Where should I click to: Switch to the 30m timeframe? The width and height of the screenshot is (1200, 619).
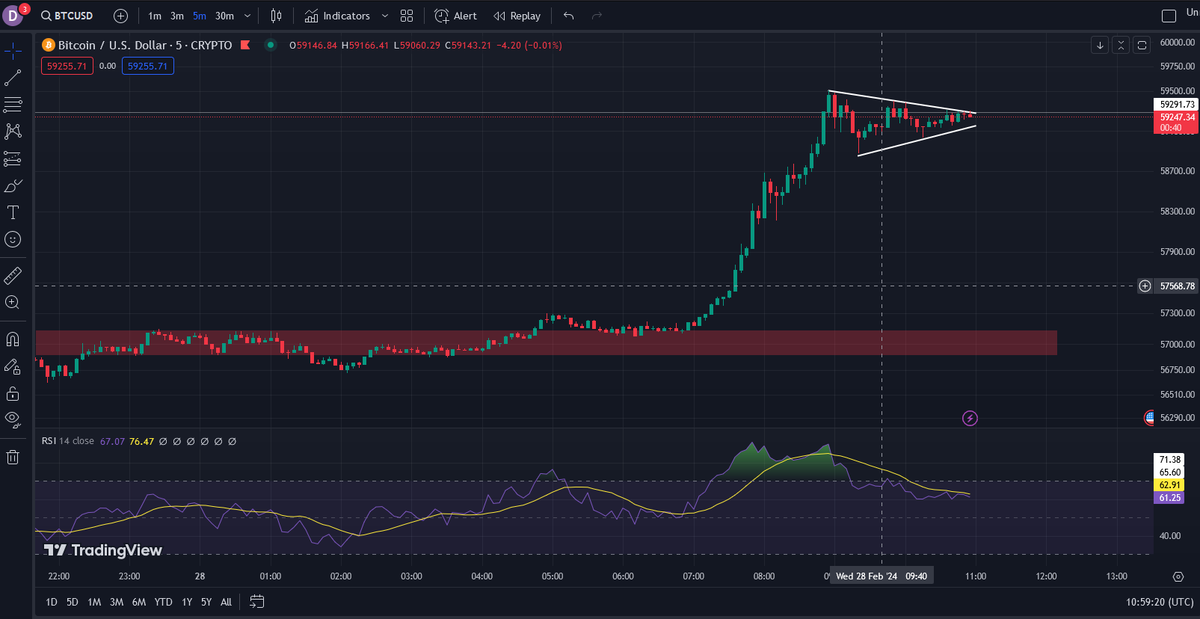[224, 16]
